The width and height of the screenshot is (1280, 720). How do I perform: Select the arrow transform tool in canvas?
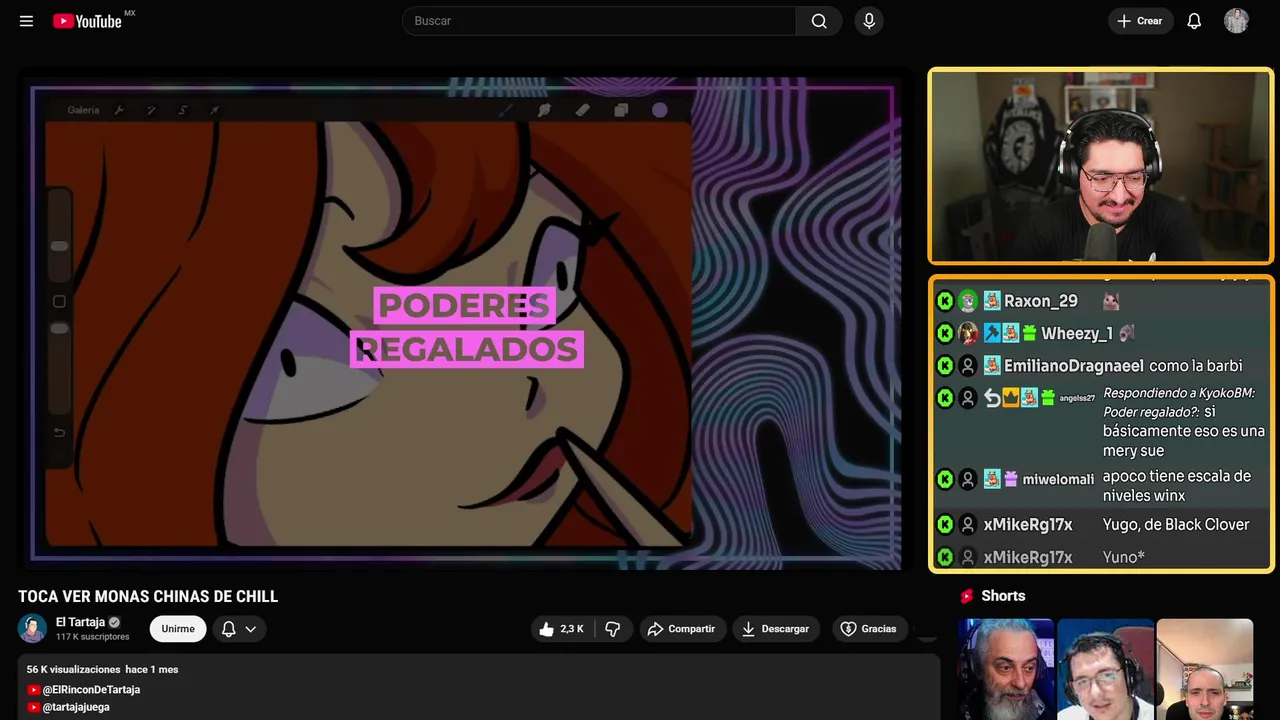coord(214,110)
